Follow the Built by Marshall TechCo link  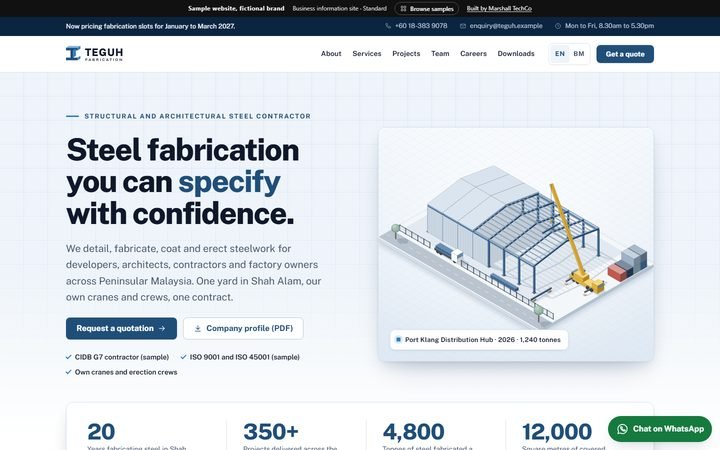[x=499, y=9]
